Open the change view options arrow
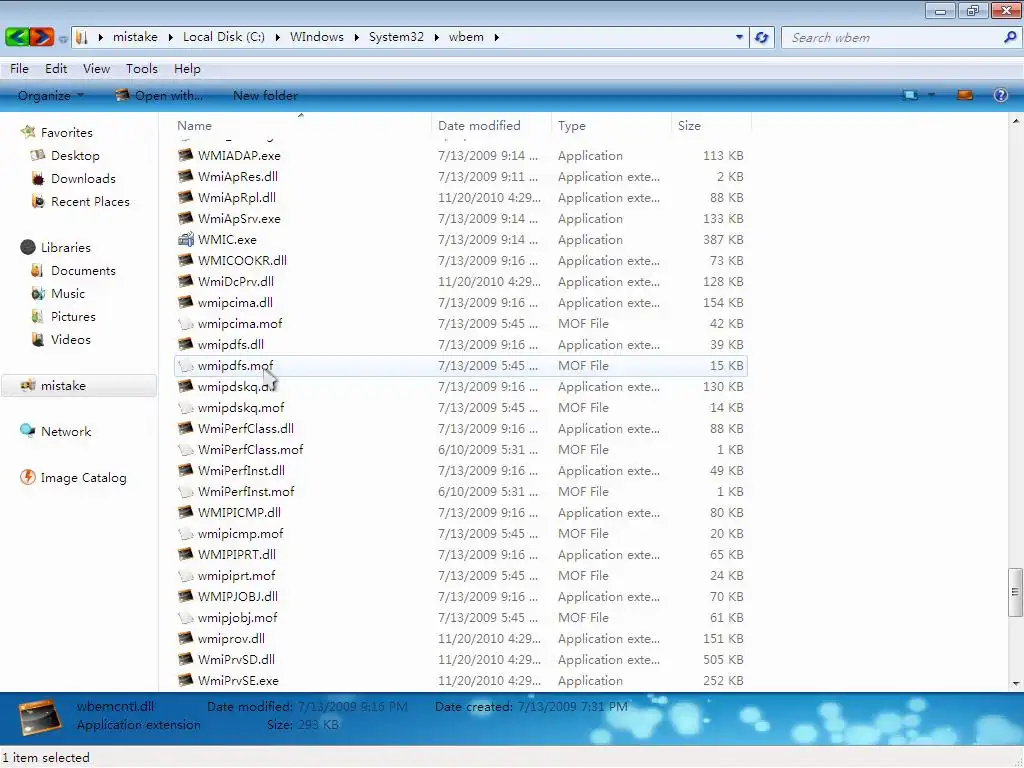Screen dimensions: 1024x768 pos(931,95)
